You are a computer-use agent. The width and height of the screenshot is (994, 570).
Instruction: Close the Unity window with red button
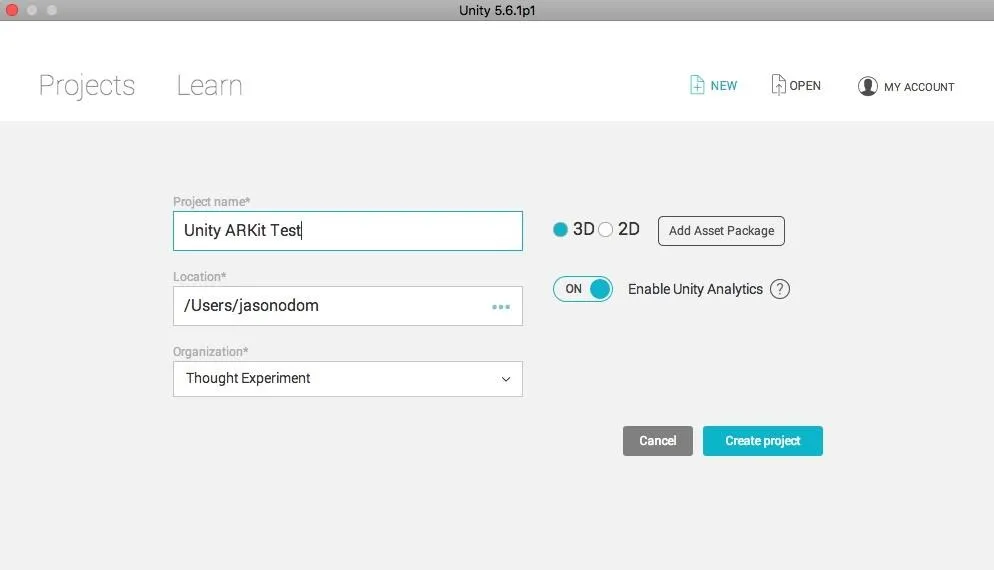point(11,10)
